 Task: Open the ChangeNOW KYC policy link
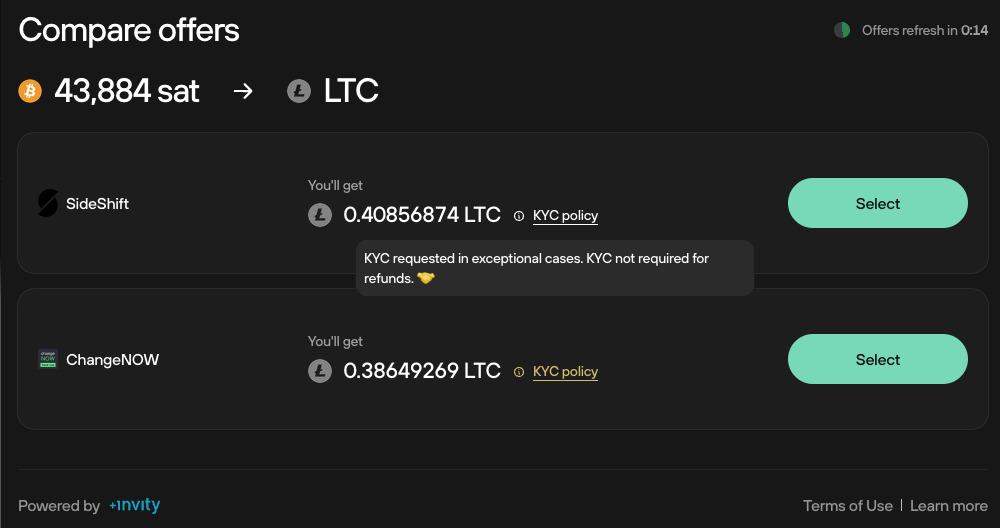566,372
